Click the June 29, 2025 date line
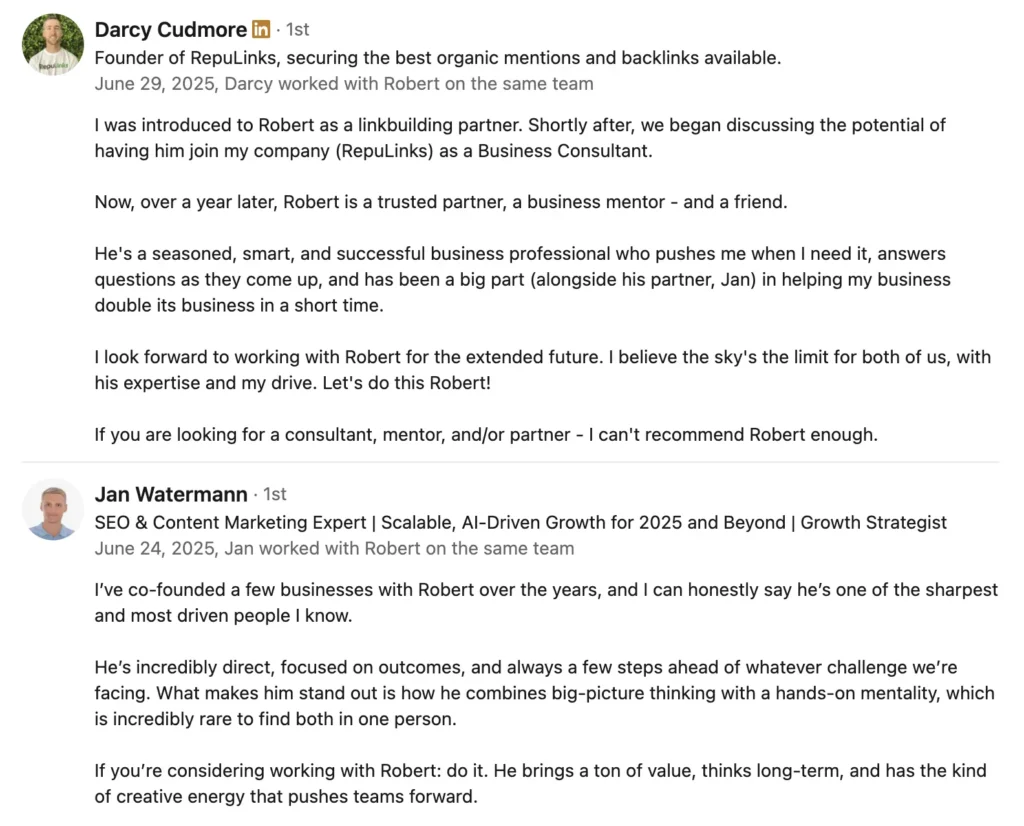 343,84
